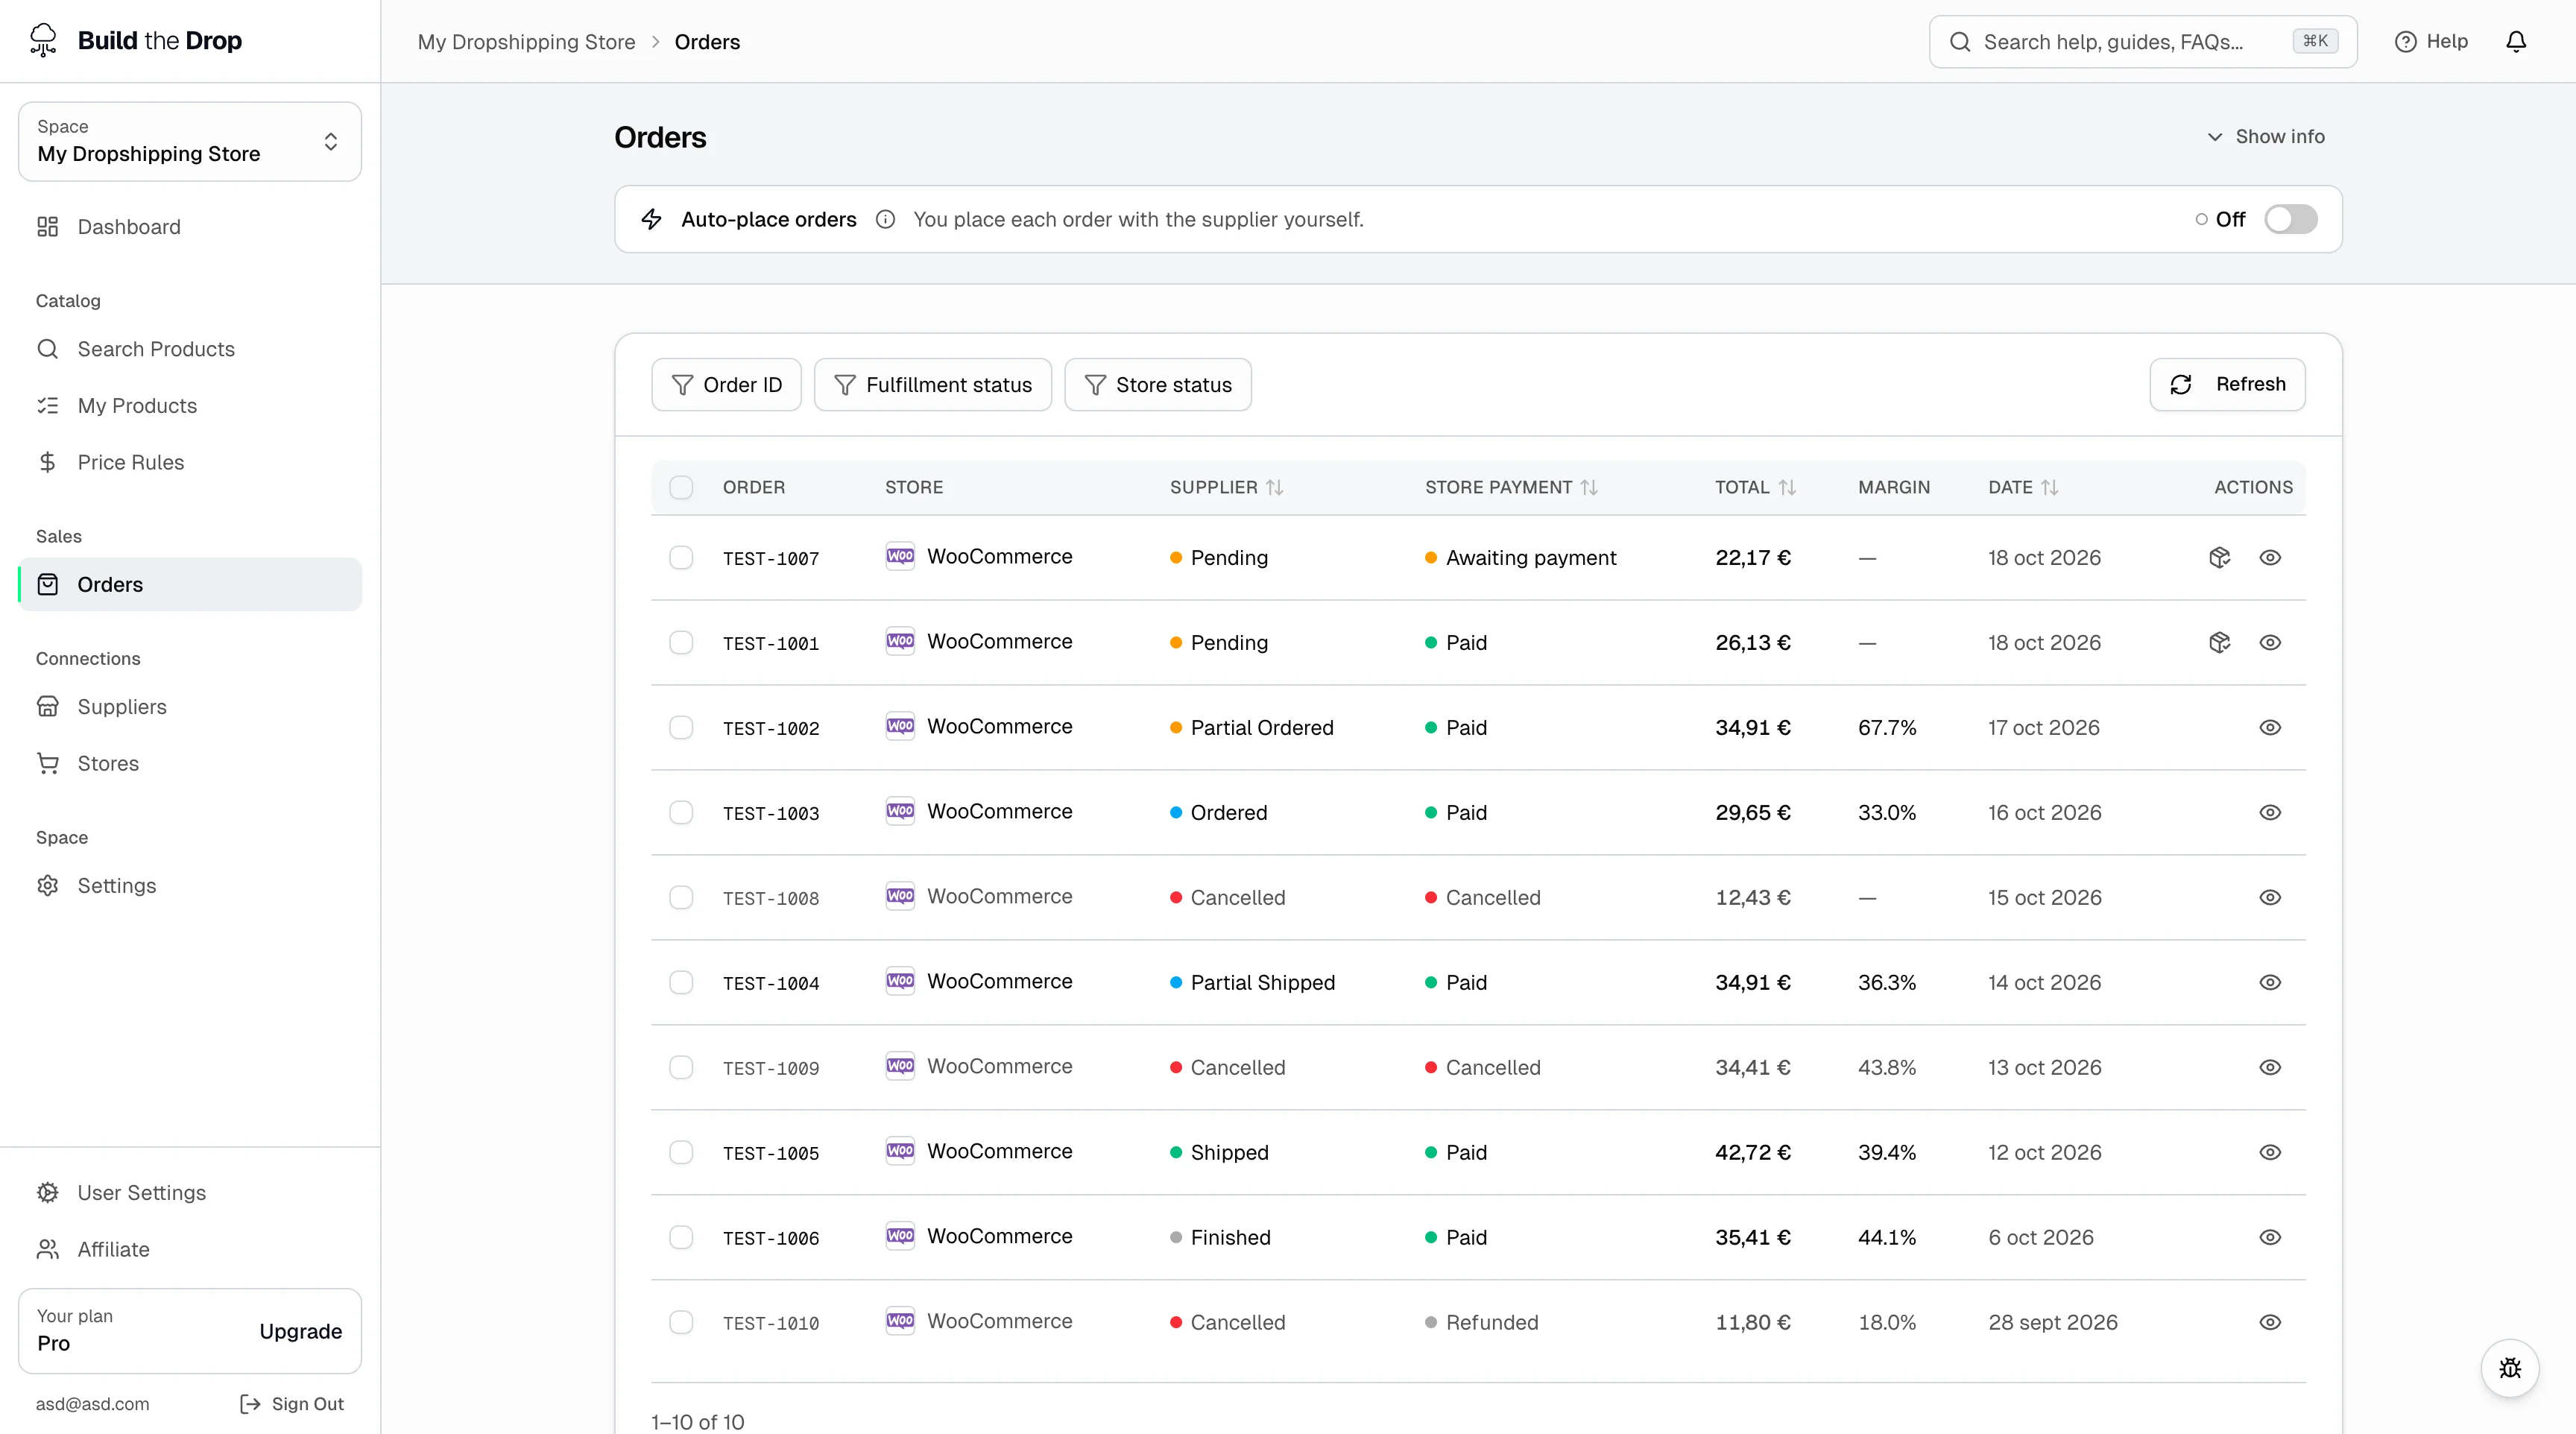Click the Refresh button
This screenshot has width=2576, height=1434.
2227,384
